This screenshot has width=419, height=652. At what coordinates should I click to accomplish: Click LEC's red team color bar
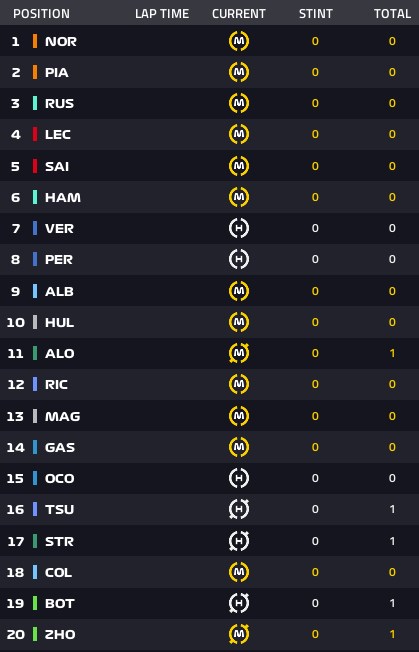(35, 134)
